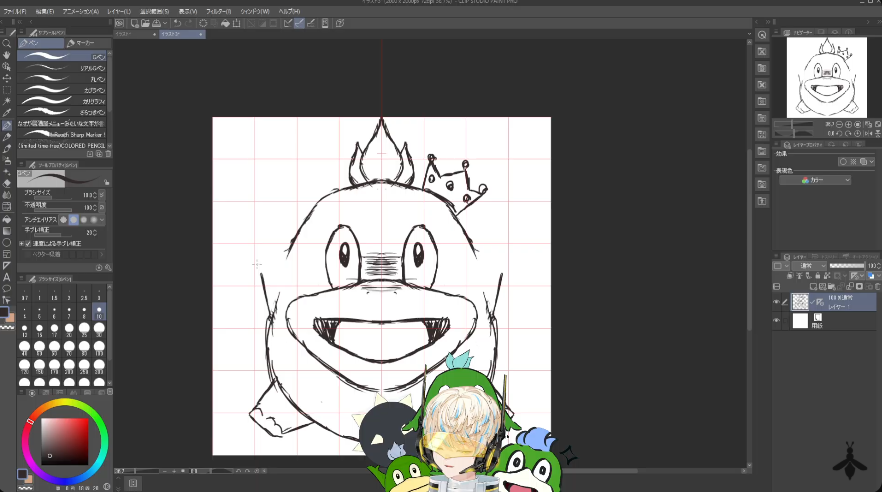The width and height of the screenshot is (882, 492).
Task: Click the layer opacity slider
Action: coord(847,265)
